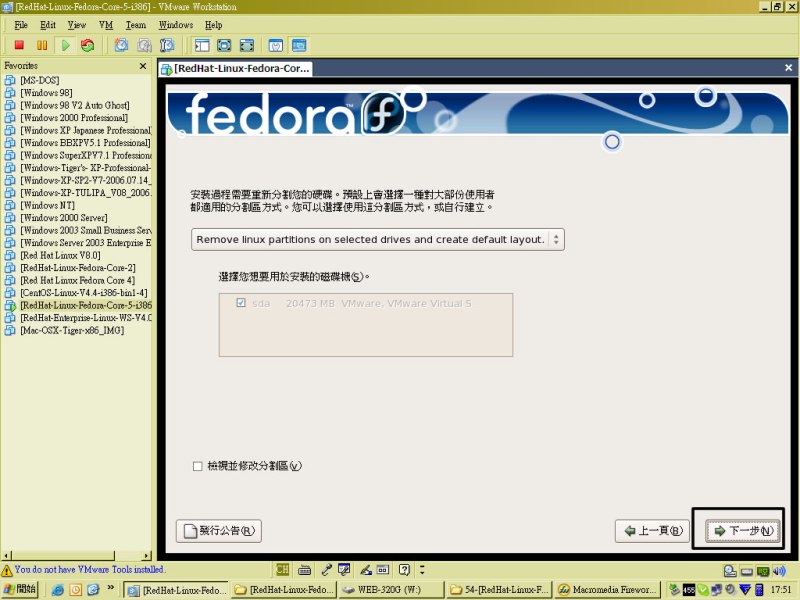The width and height of the screenshot is (800, 600).
Task: Open the partition layout dropdown
Action: pos(378,239)
